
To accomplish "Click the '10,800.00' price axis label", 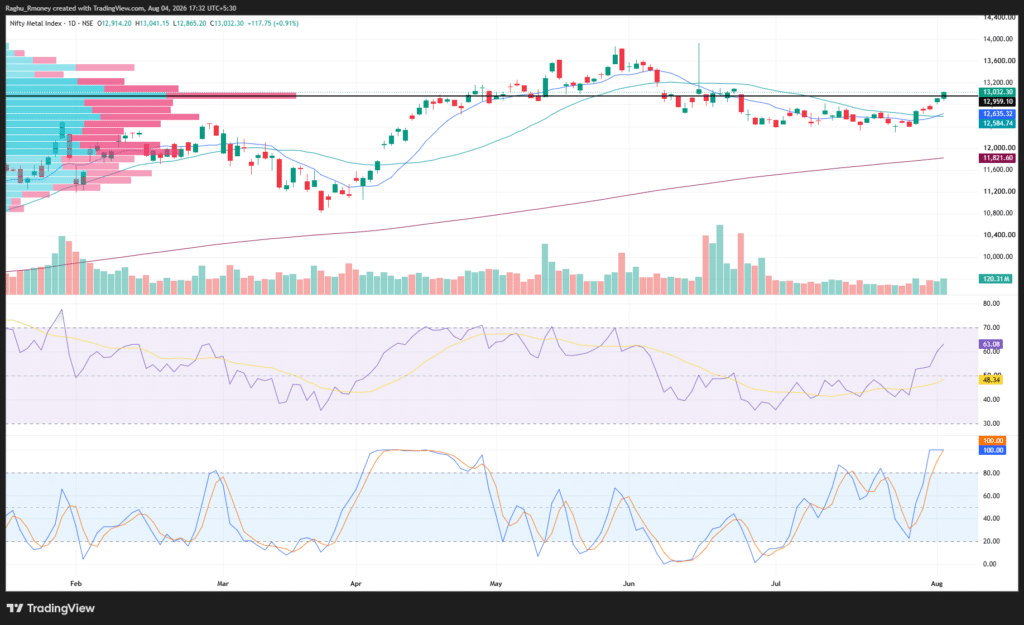I will (999, 213).
